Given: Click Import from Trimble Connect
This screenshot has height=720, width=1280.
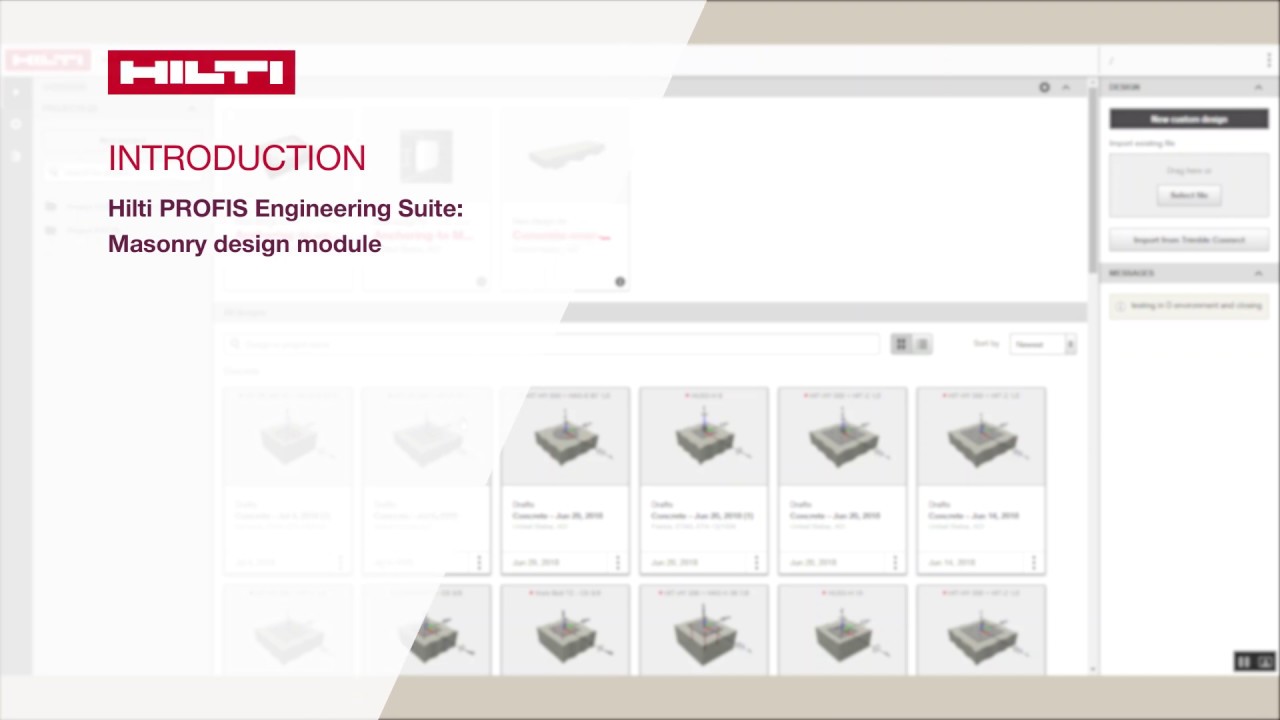Looking at the screenshot, I should coord(1188,240).
